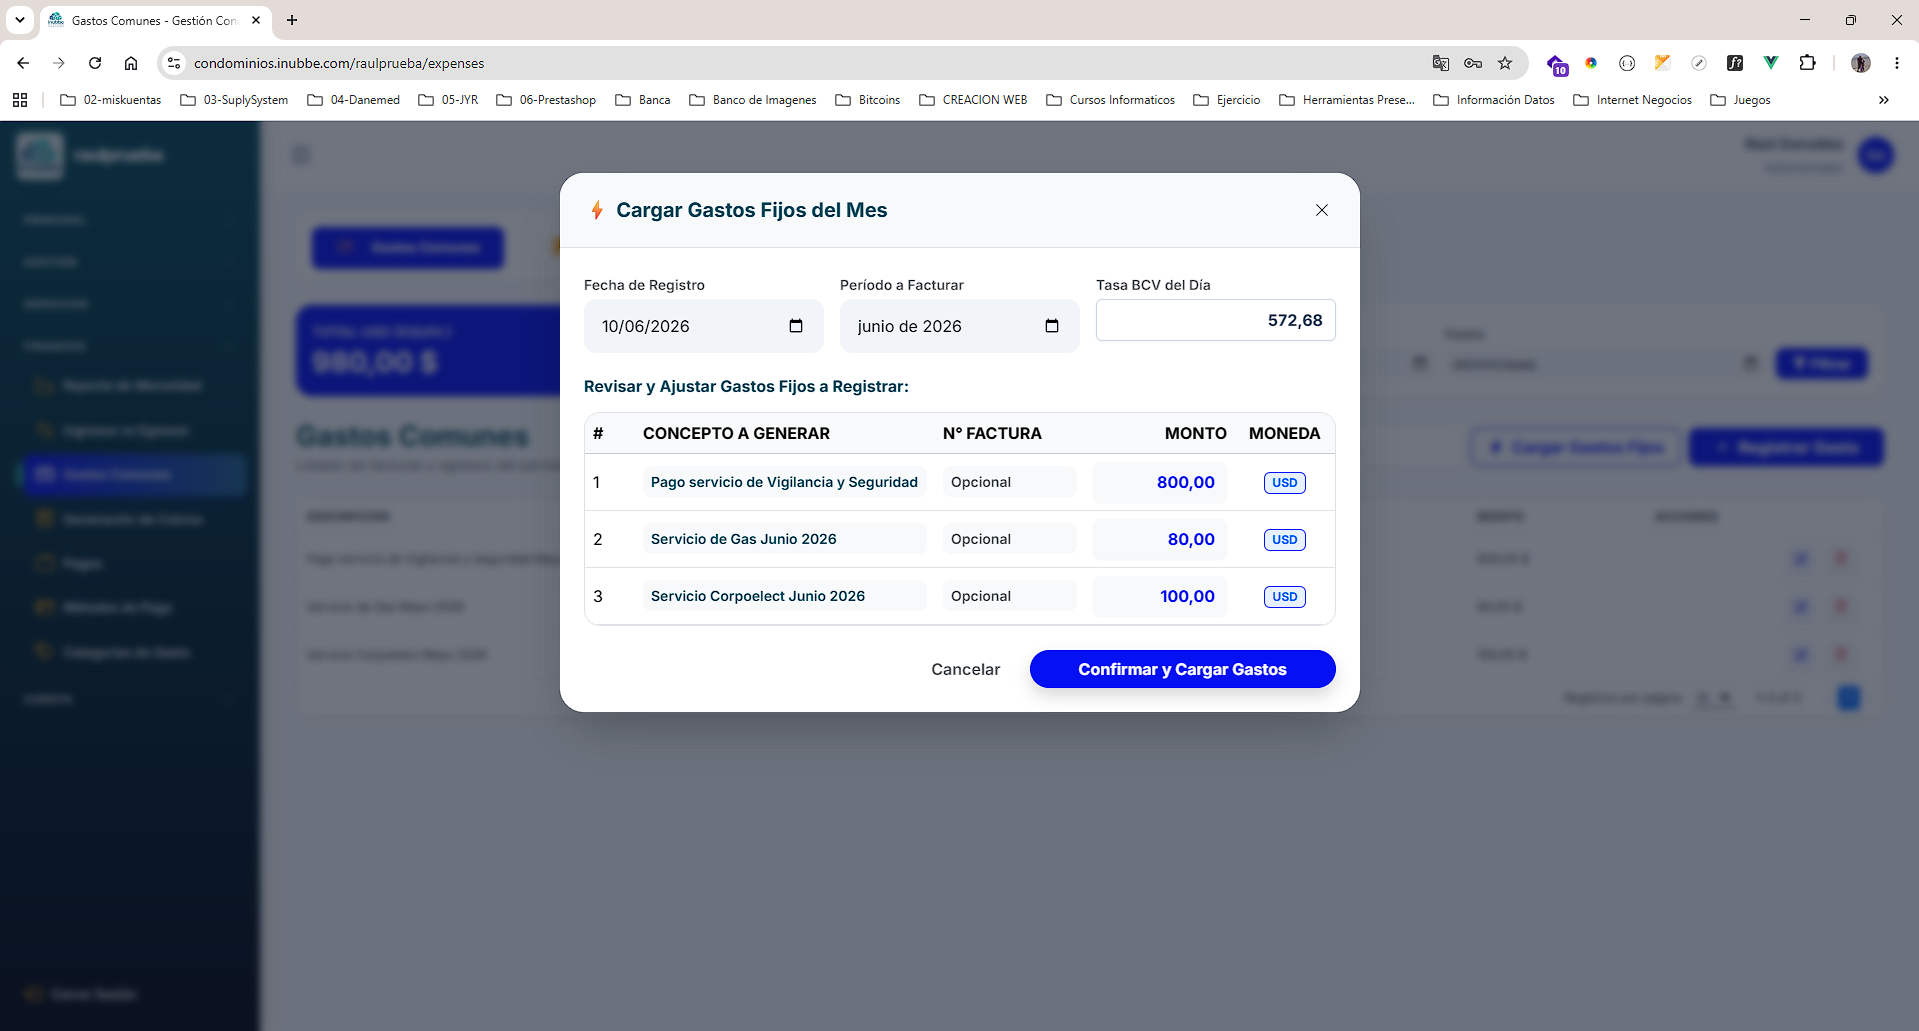Open the Internet Negocios bookmark folder
1919x1031 pixels.
tap(1633, 100)
